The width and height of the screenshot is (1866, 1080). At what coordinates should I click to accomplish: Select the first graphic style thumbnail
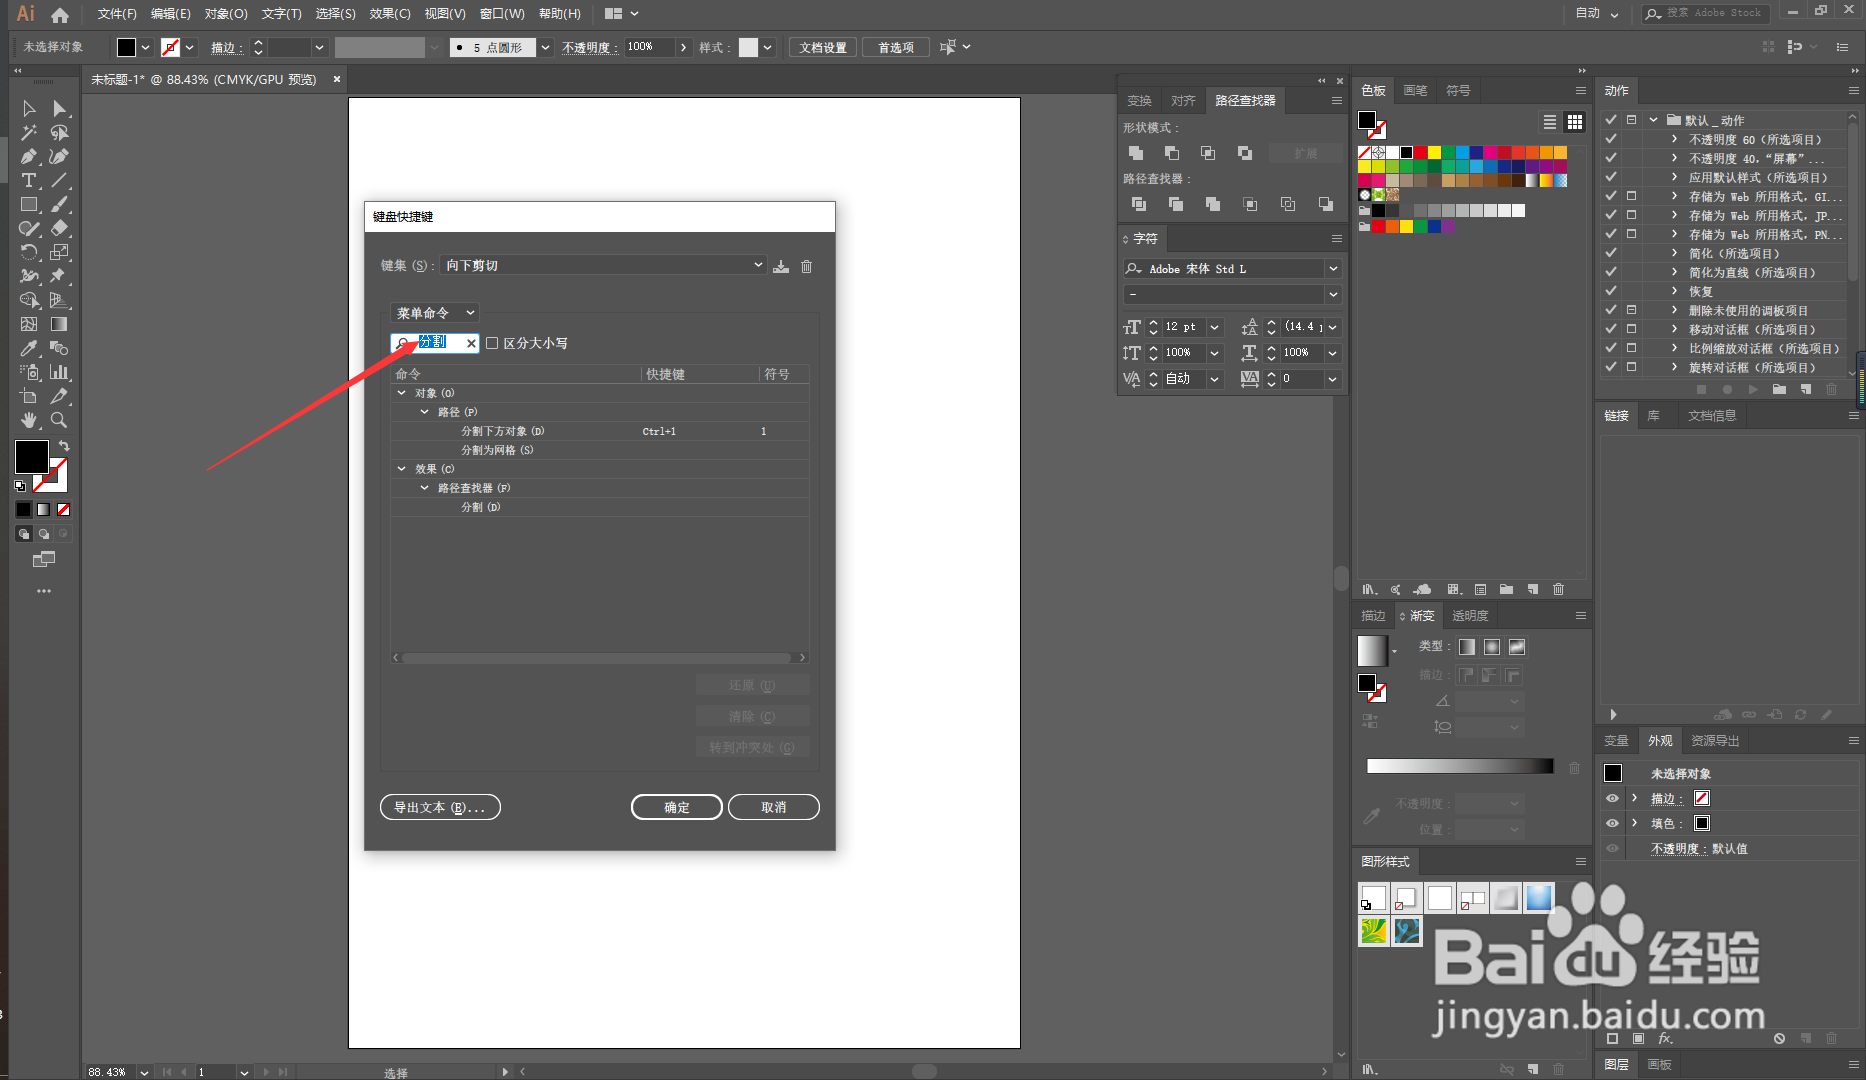click(1373, 898)
